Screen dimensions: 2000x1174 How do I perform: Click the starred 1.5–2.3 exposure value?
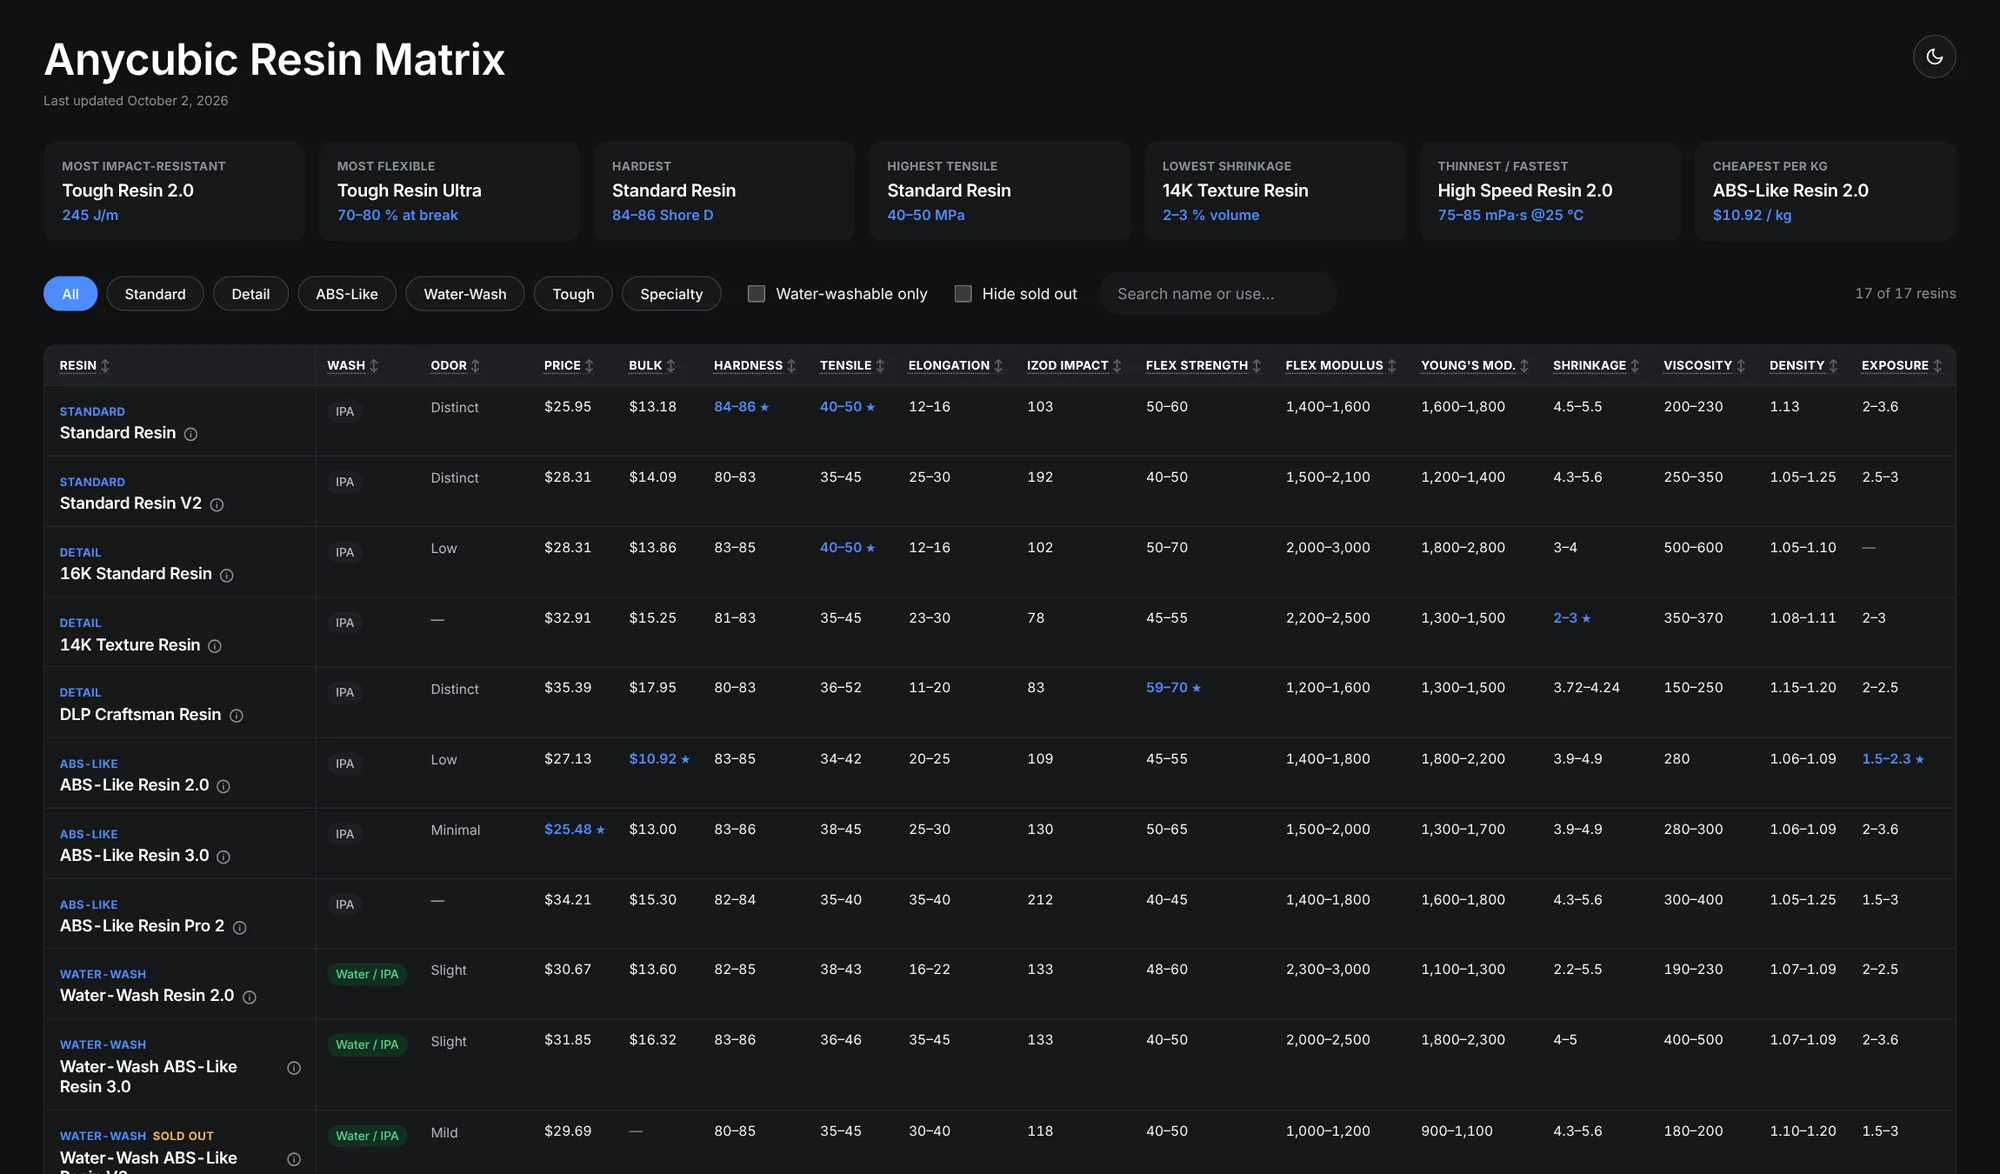pyautogui.click(x=1892, y=759)
